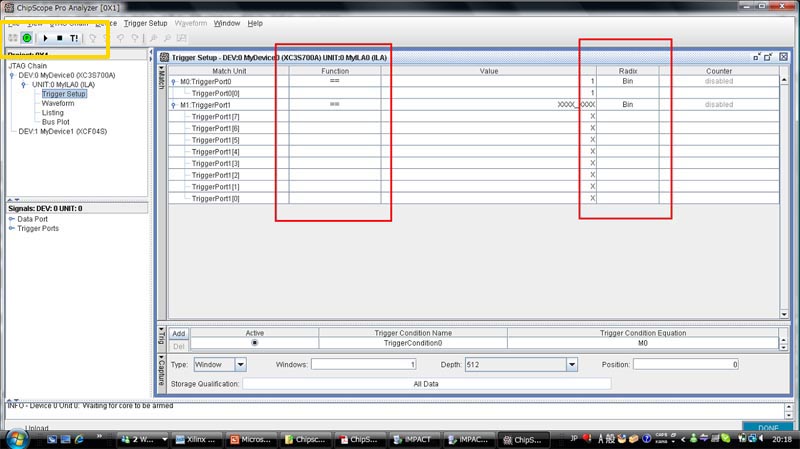Open Waveform menu

(191, 23)
